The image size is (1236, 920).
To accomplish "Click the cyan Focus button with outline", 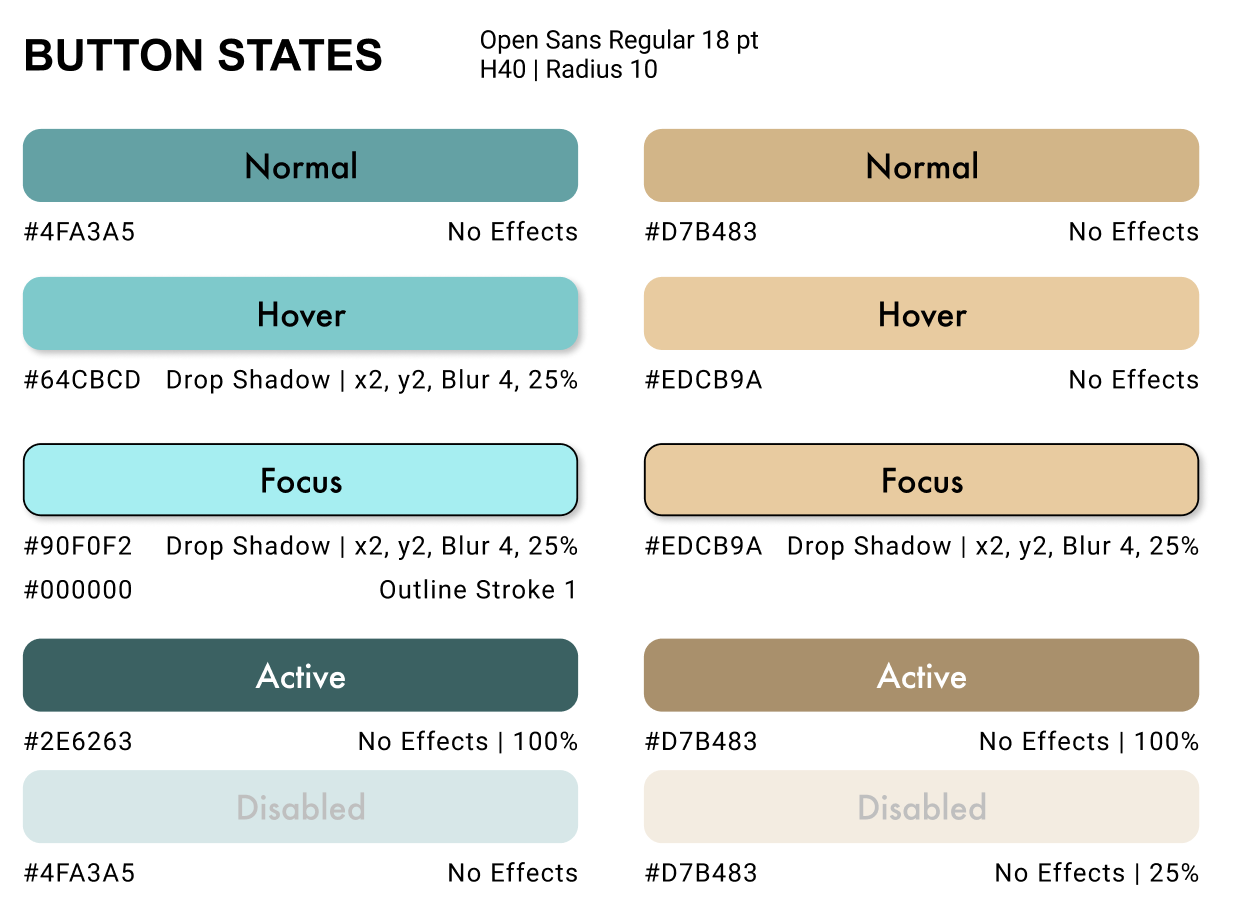I will 300,480.
